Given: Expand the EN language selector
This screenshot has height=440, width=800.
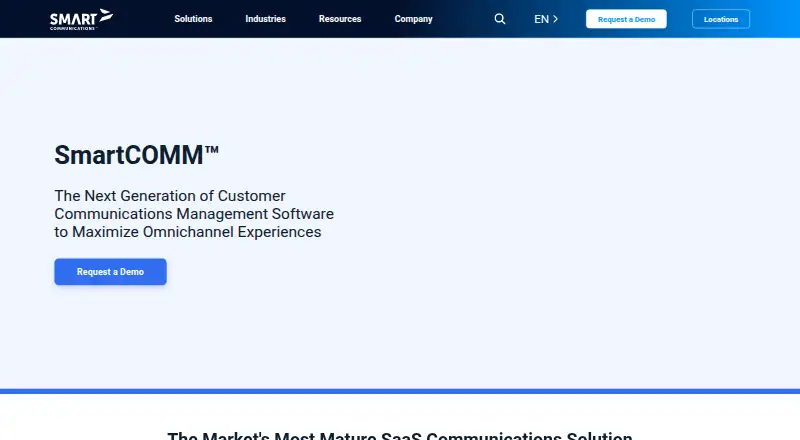Looking at the screenshot, I should (x=546, y=19).
